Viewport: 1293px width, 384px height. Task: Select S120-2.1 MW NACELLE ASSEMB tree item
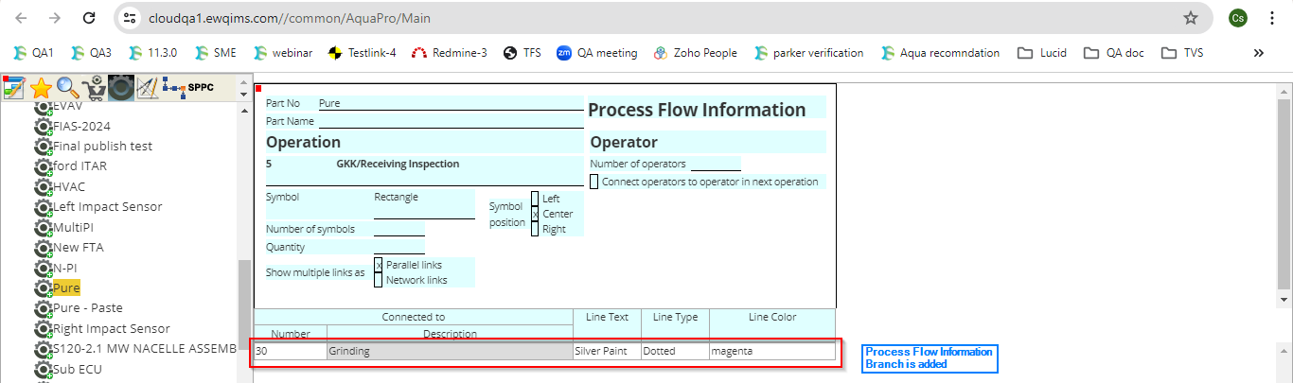tap(145, 349)
